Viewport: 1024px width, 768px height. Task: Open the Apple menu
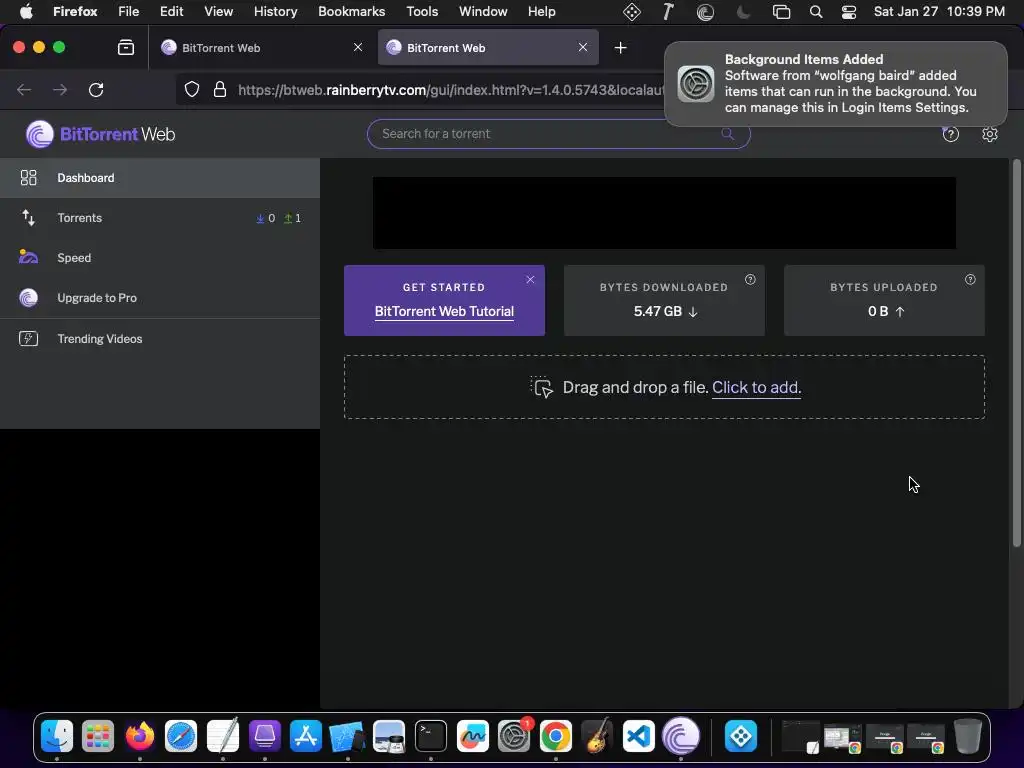click(x=26, y=12)
